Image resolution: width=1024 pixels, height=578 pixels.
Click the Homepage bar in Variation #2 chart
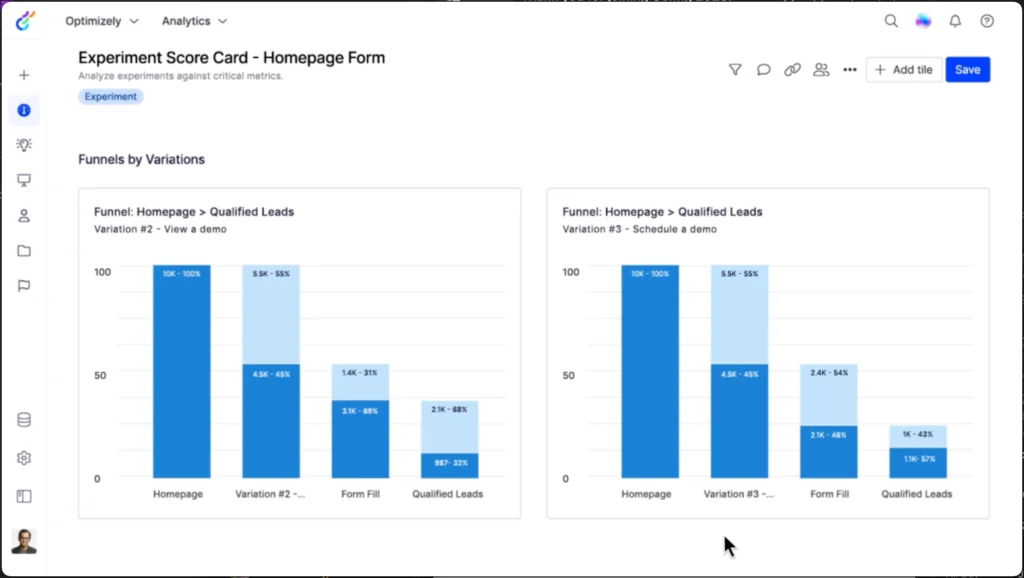point(182,372)
